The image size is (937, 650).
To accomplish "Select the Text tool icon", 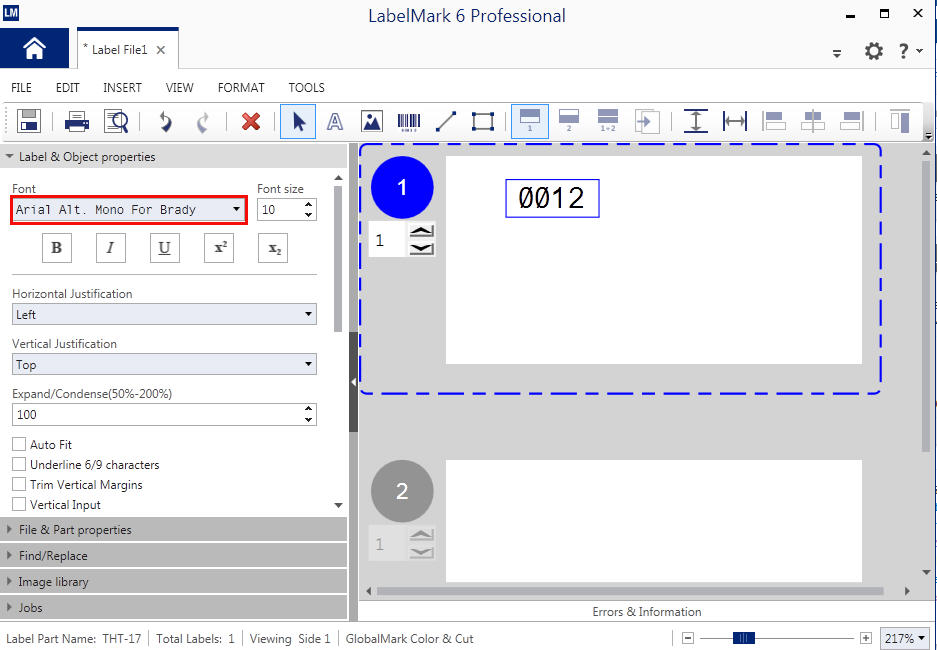I will pyautogui.click(x=335, y=121).
